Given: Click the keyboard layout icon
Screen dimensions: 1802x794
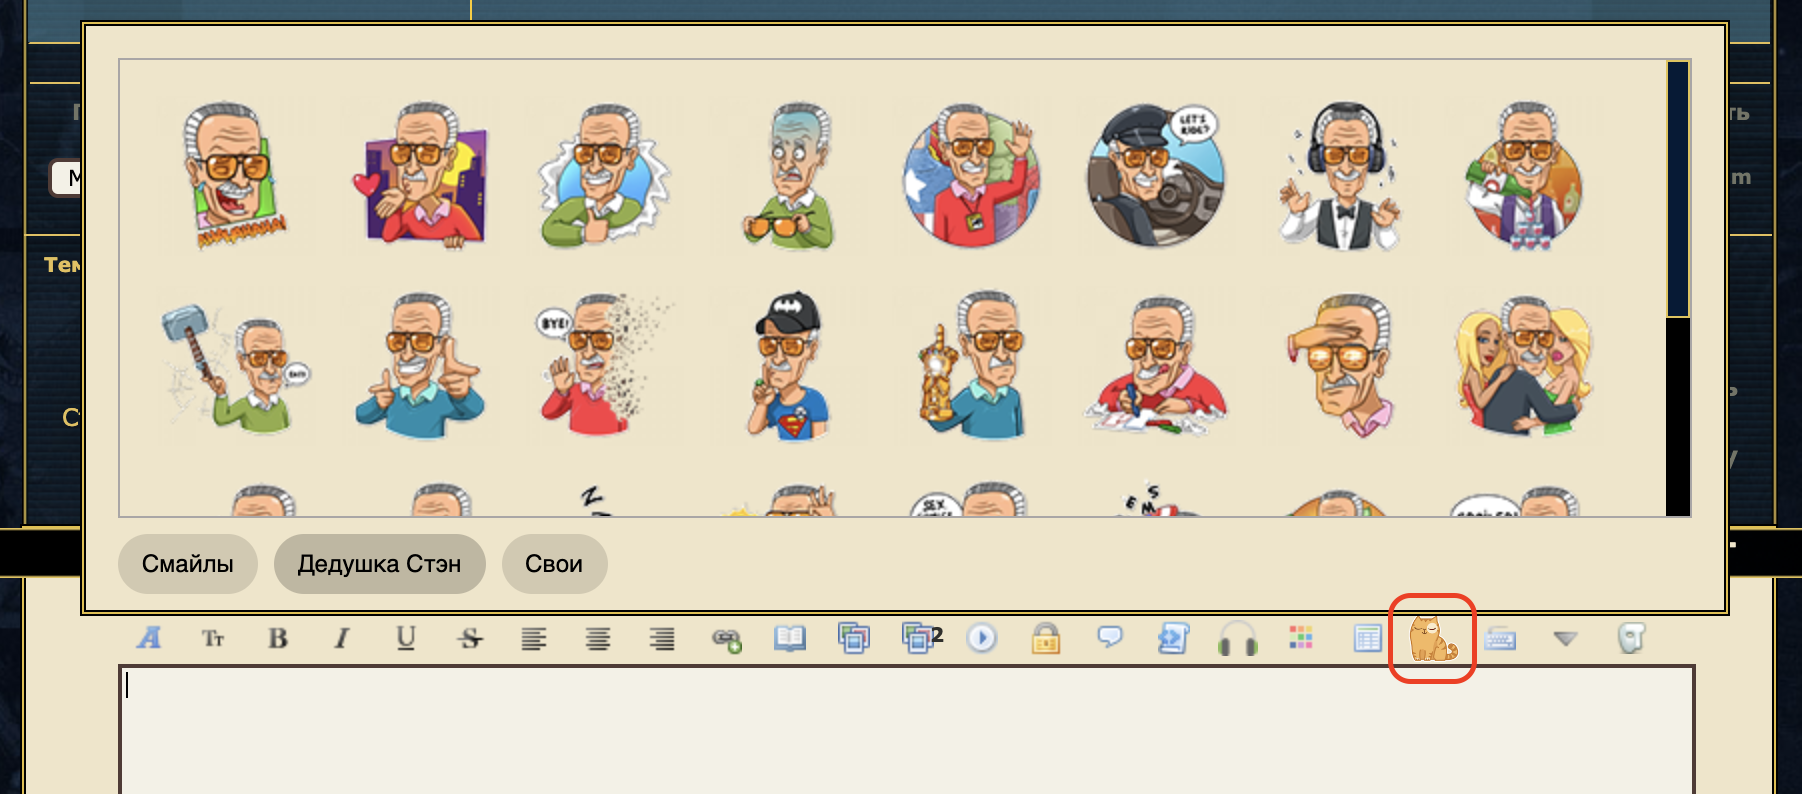Looking at the screenshot, I should point(1500,639).
